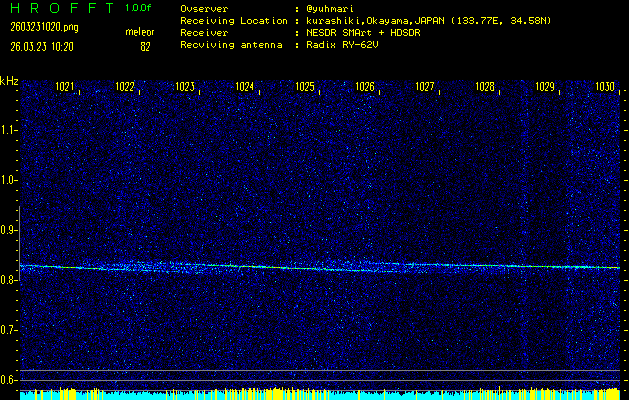Jump to the 1025 time marker
Image resolution: width=629 pixels, height=400 pixels.
coord(305,87)
